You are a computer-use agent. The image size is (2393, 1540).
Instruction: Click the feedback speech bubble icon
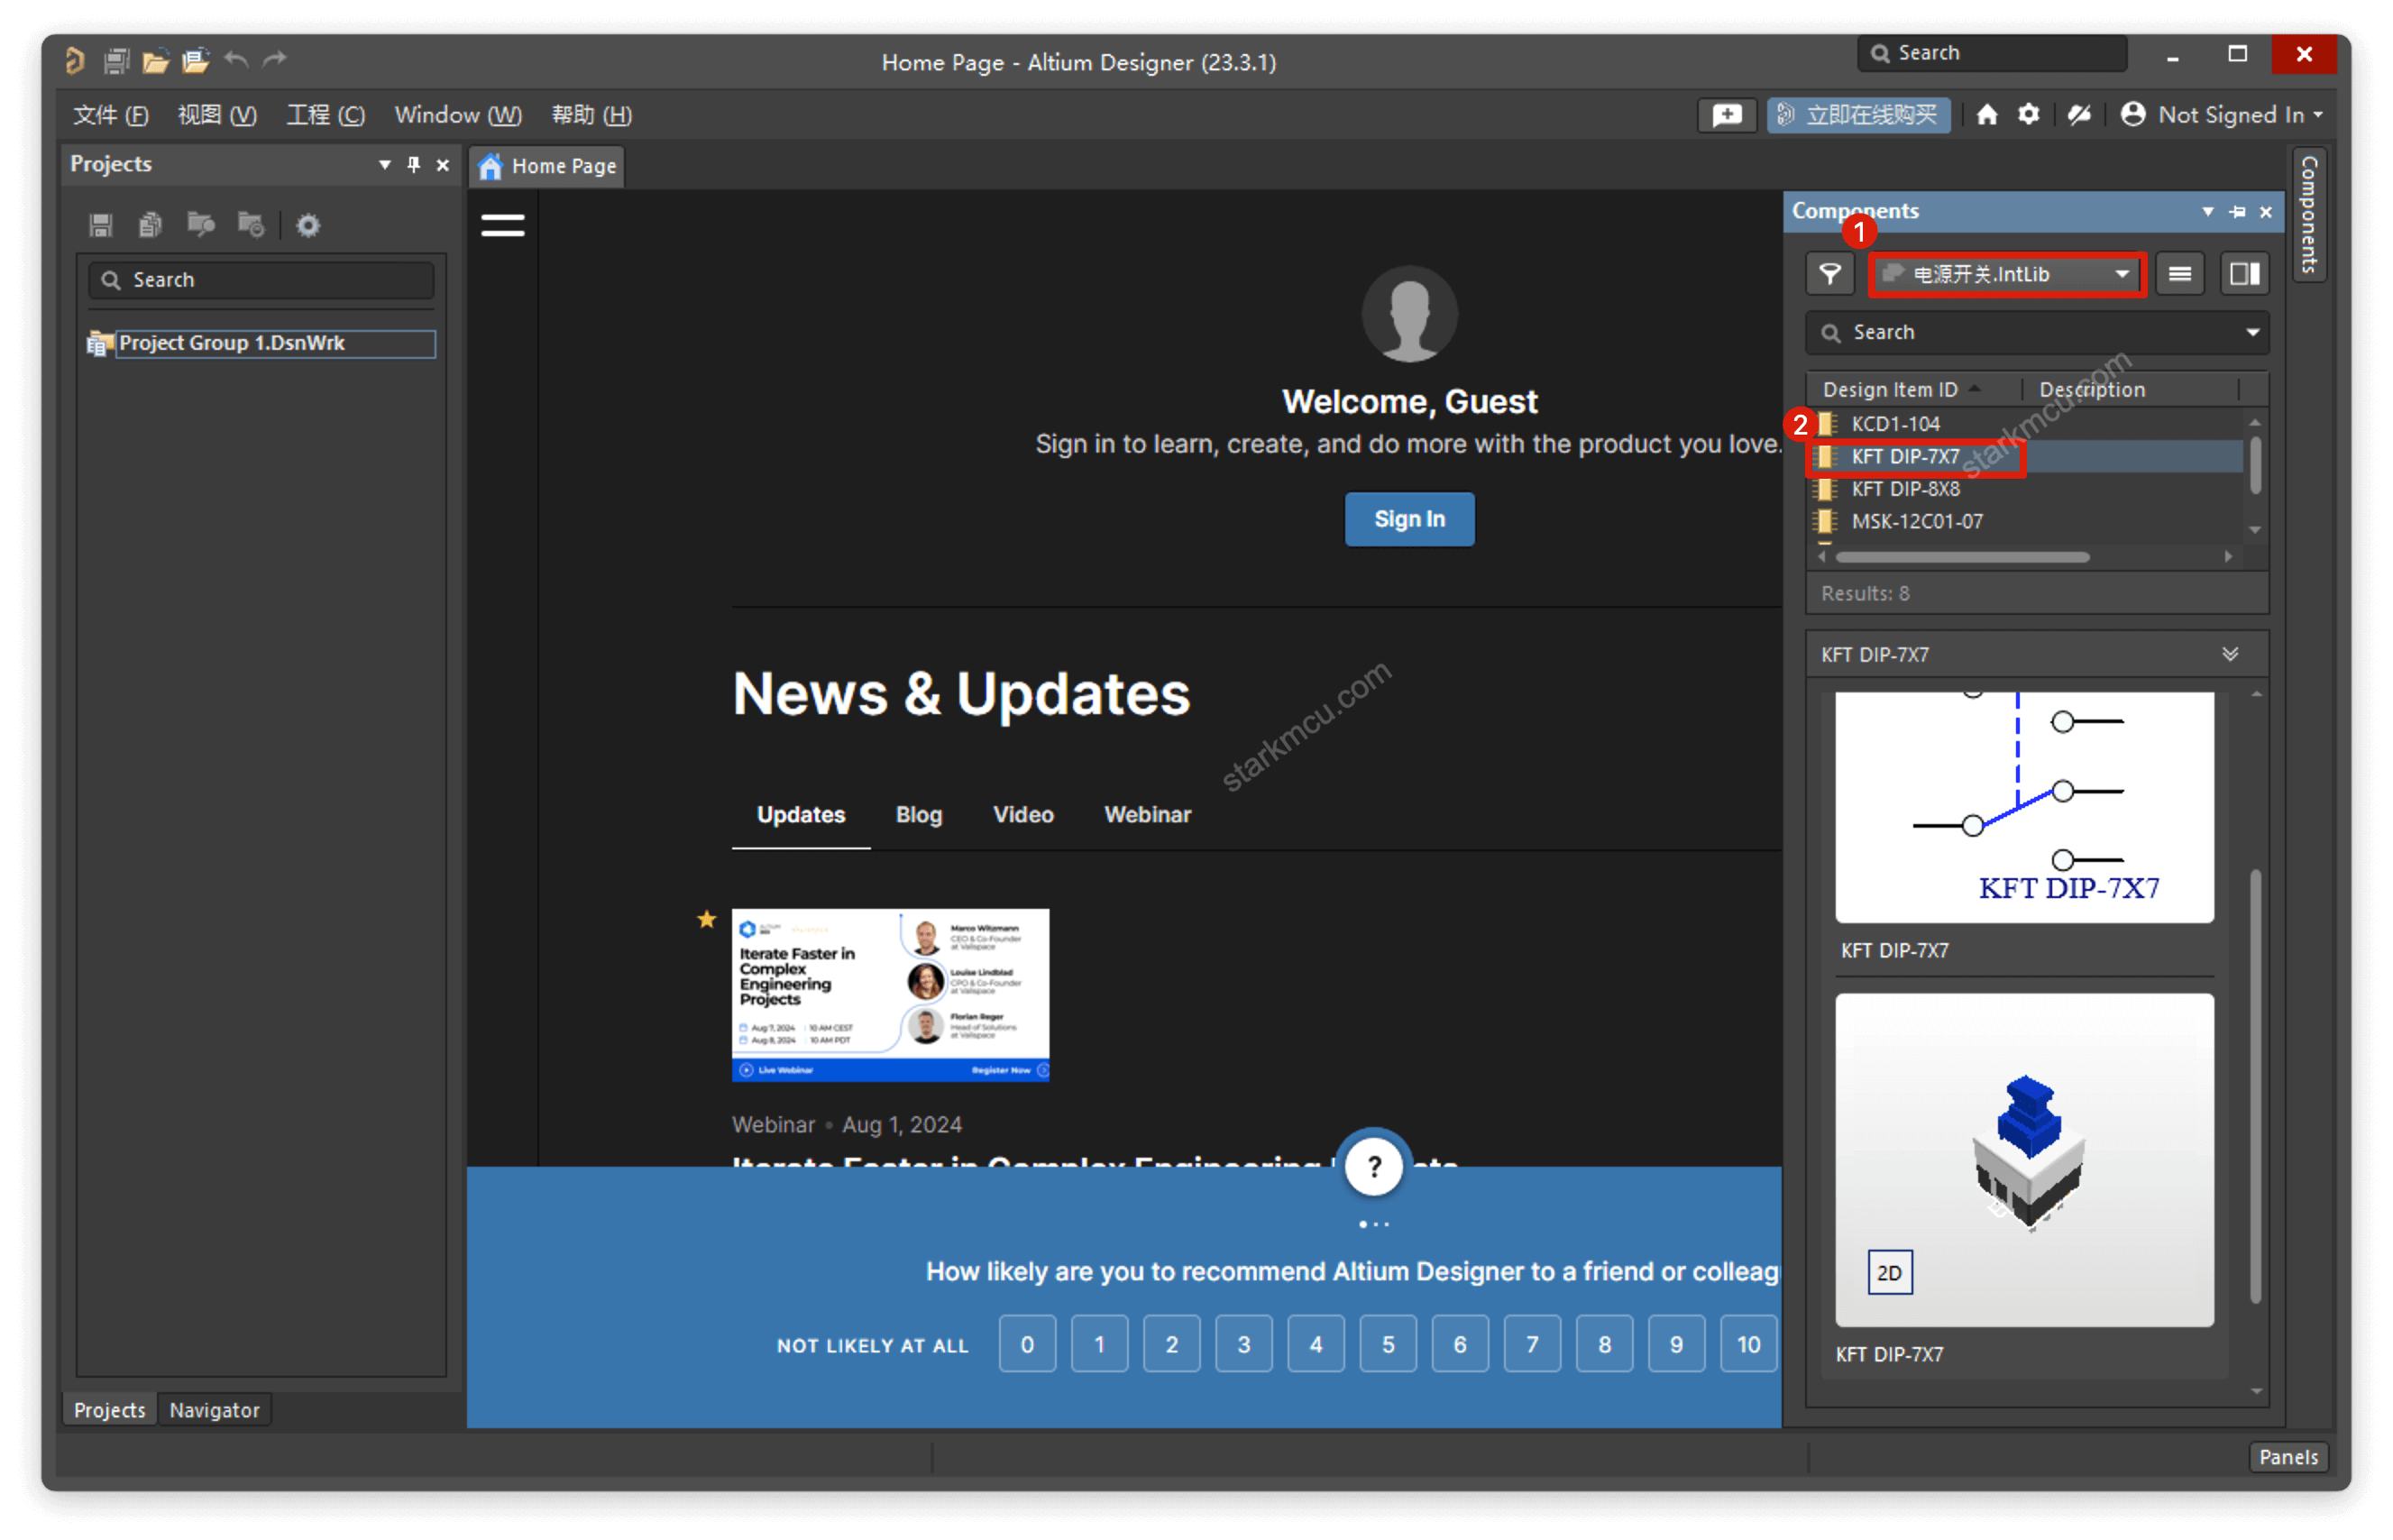click(x=1726, y=115)
